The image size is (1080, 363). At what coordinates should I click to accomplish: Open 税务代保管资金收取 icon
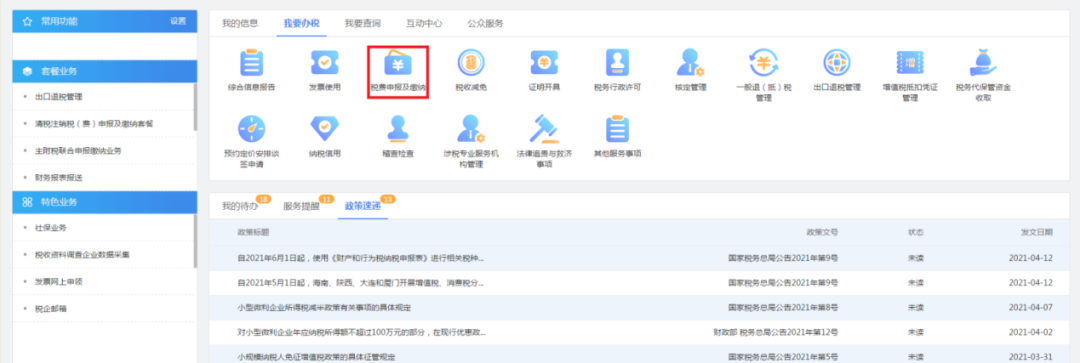tap(983, 63)
